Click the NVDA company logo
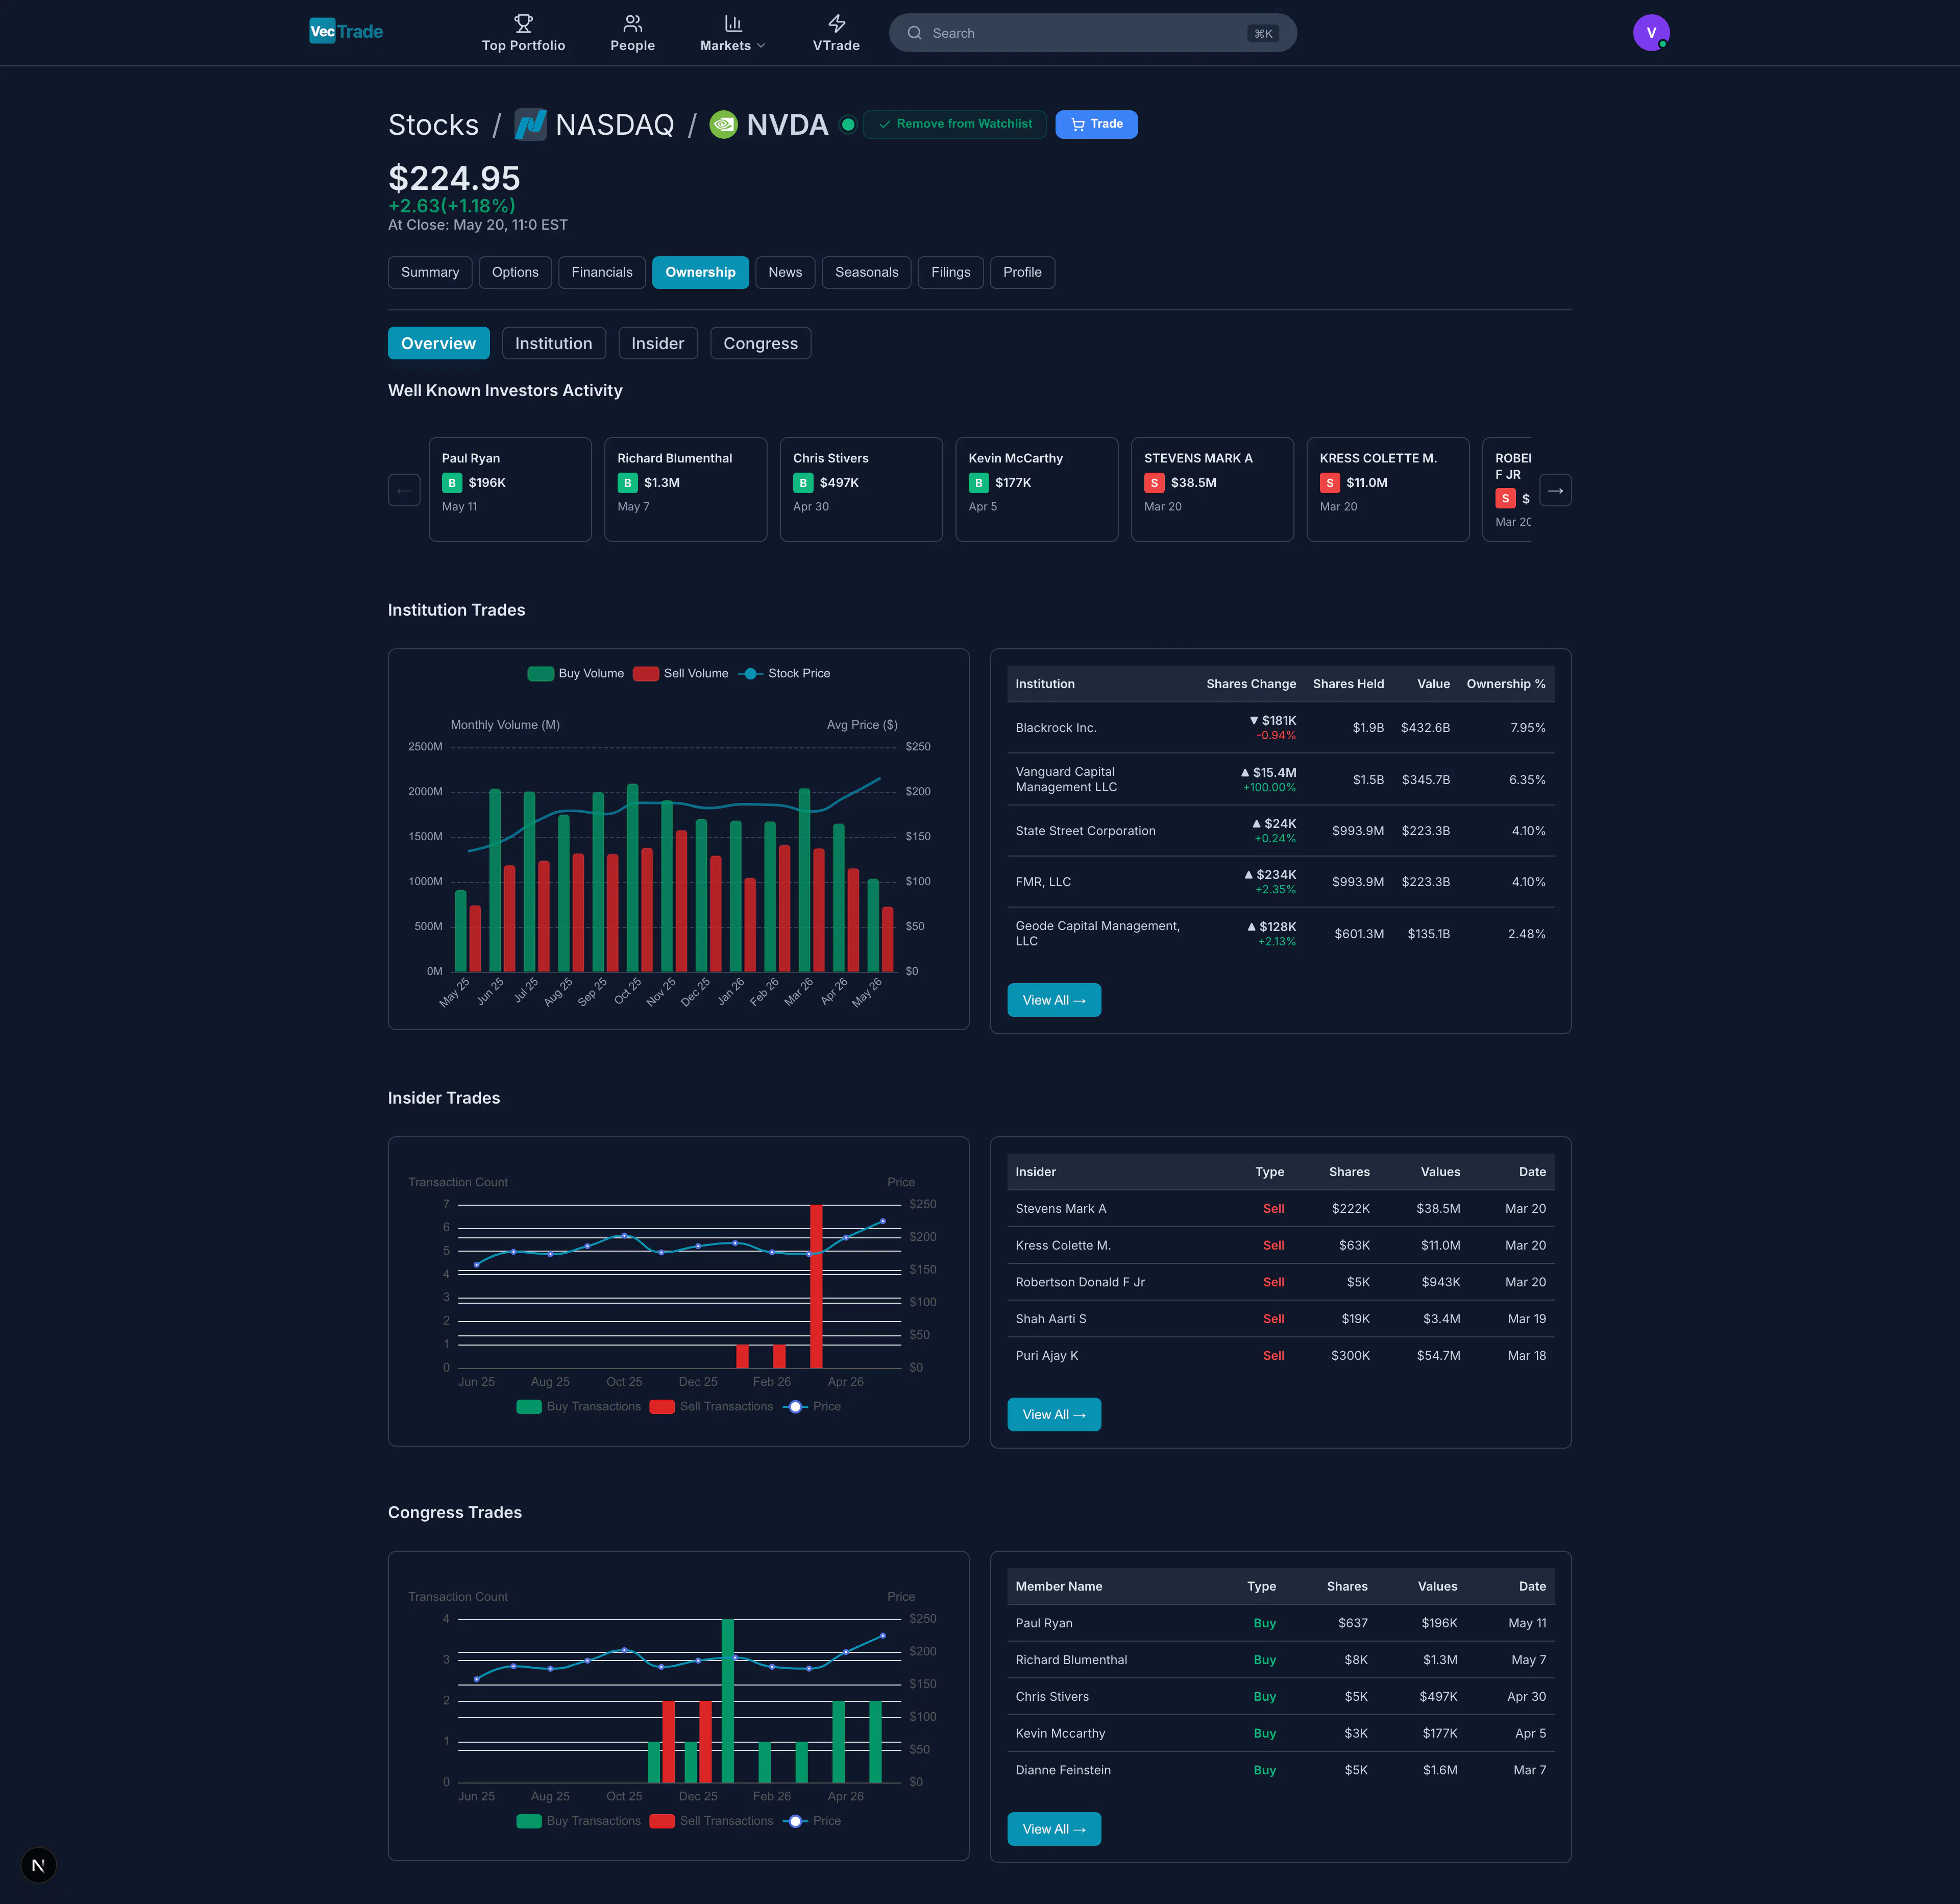This screenshot has height=1904, width=1960. pos(723,125)
